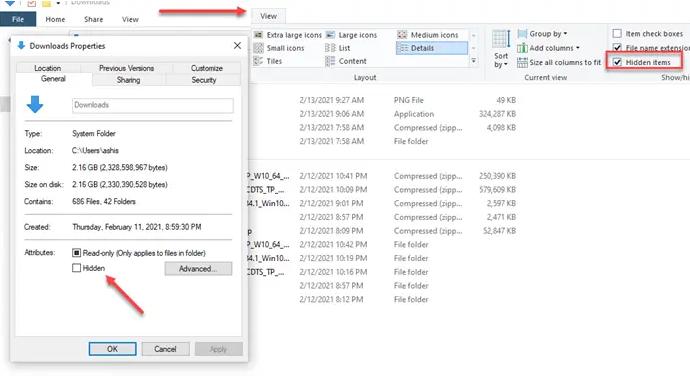Open the Home ribbon tab
This screenshot has height=378, width=690.
(55, 19)
